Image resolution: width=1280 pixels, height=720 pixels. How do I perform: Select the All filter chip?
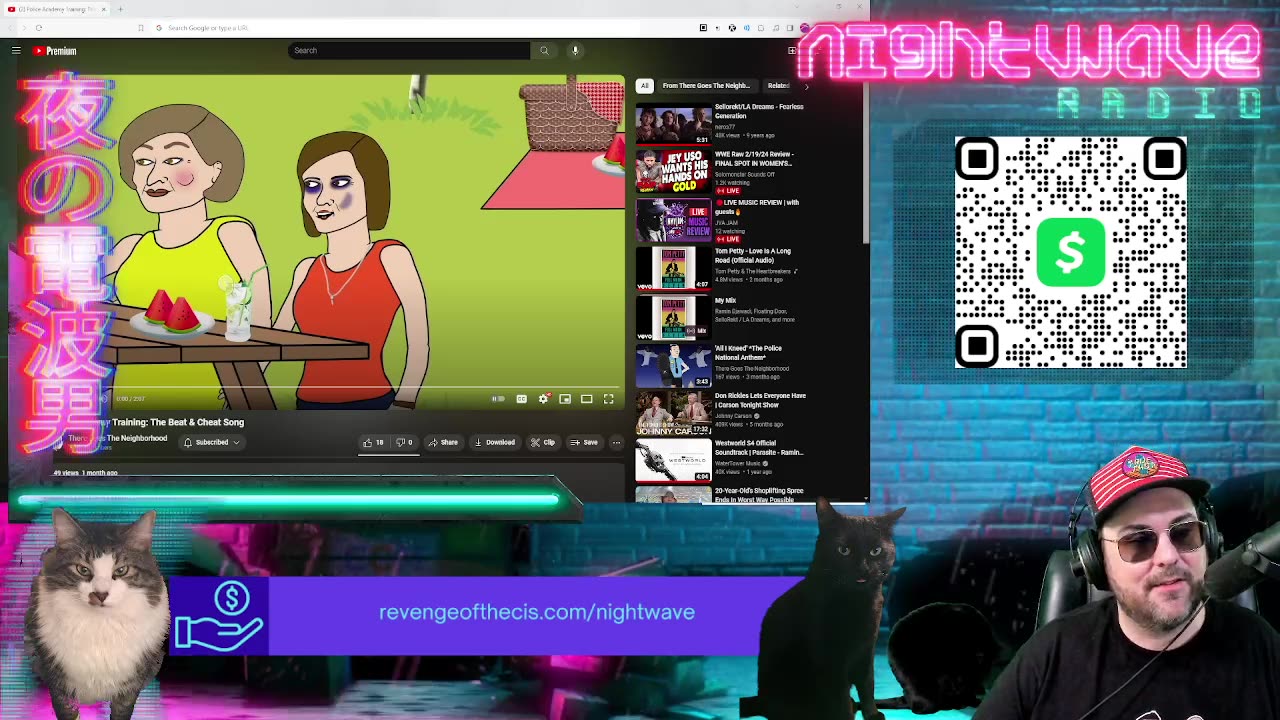(x=645, y=85)
